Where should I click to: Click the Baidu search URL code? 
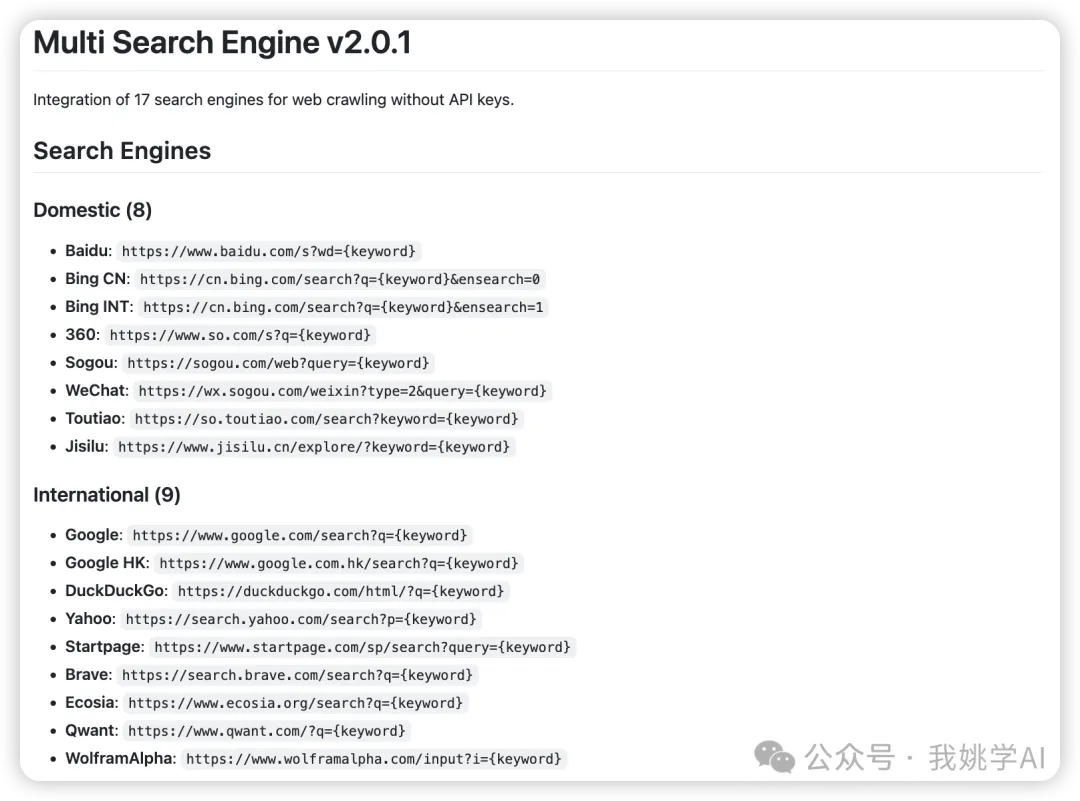pos(268,251)
